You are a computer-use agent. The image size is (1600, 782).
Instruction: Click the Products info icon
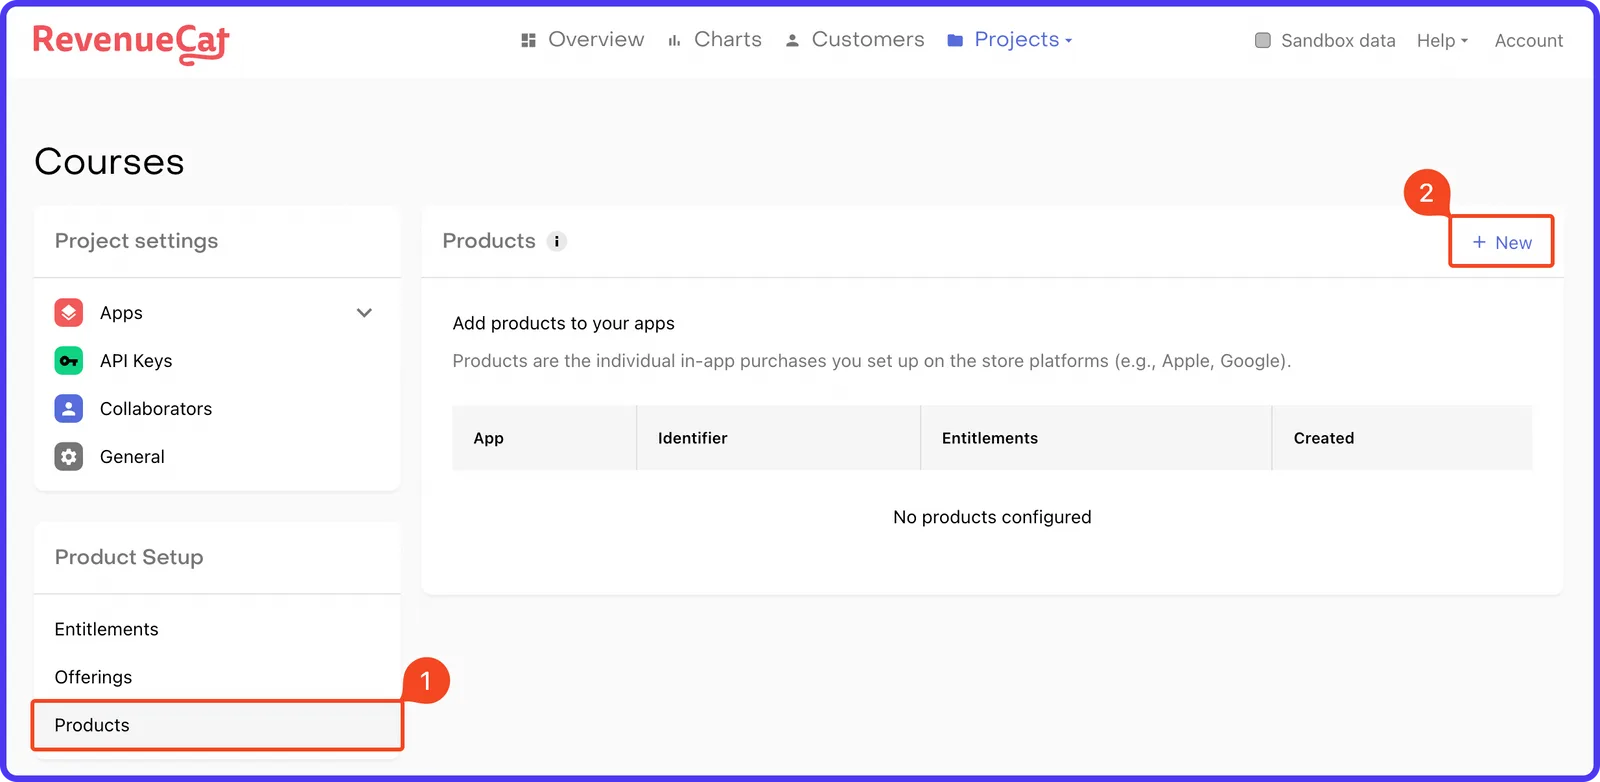(557, 241)
